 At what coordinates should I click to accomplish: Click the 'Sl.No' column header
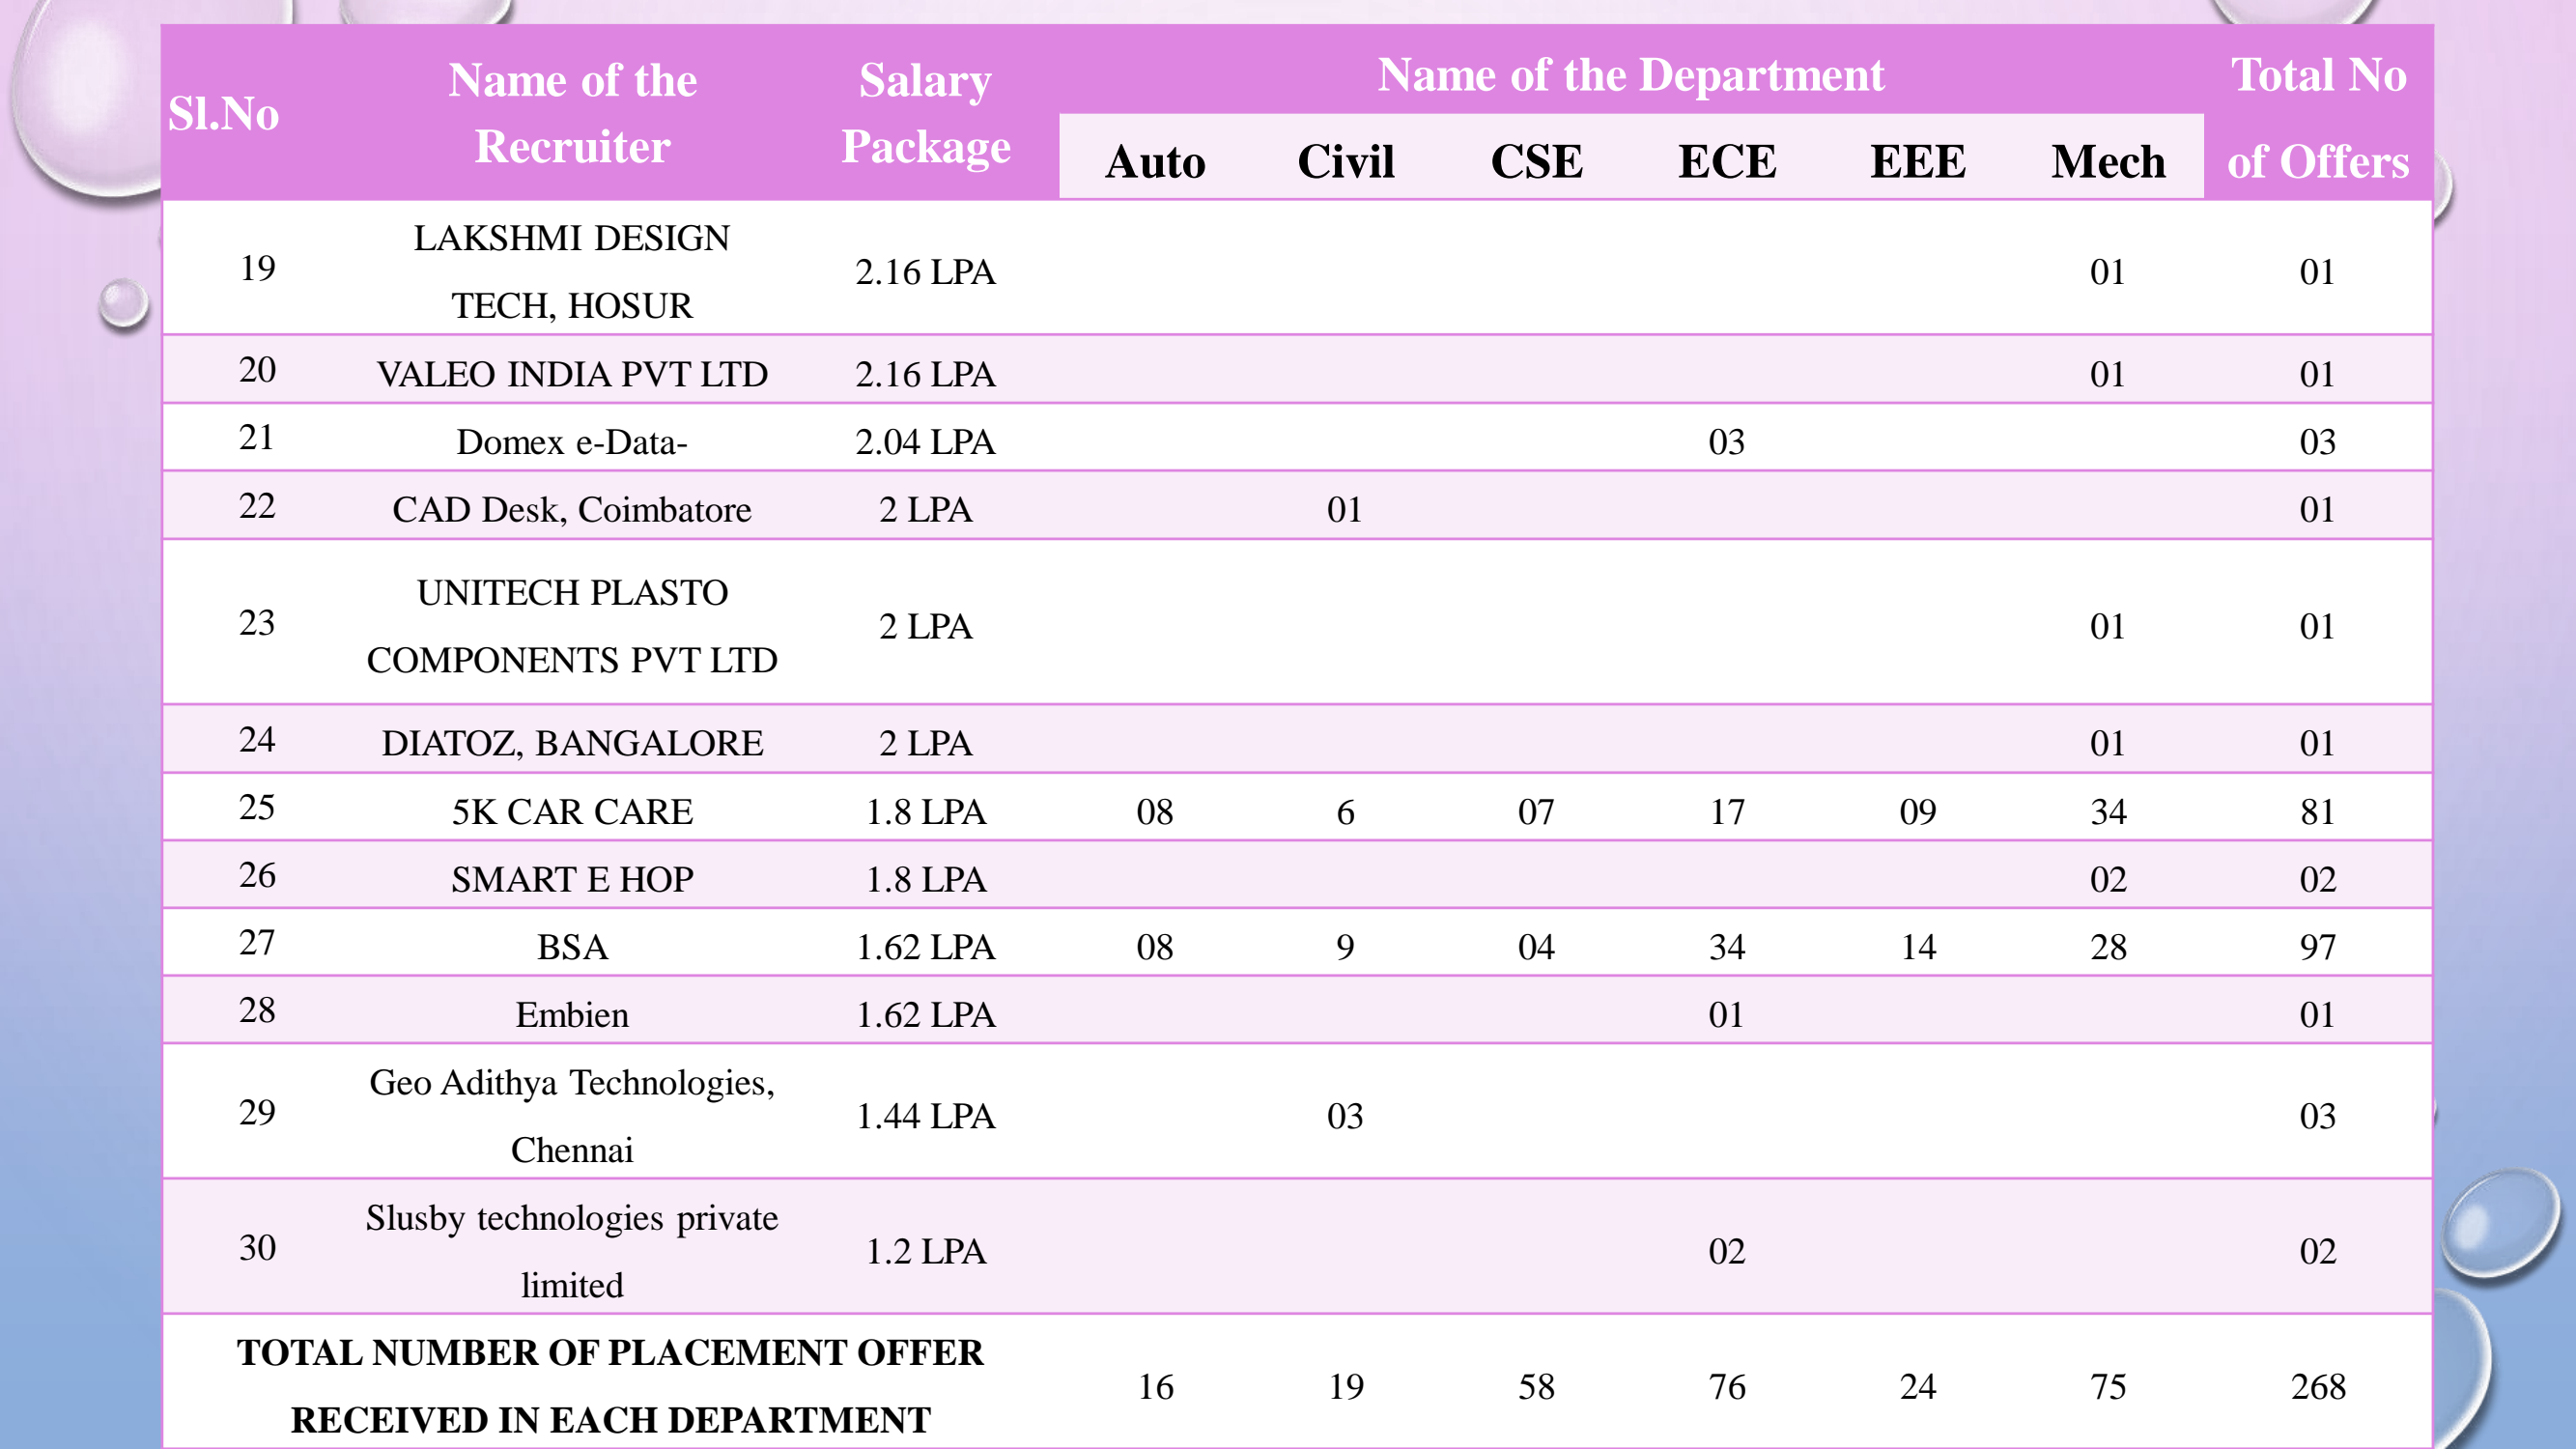pyautogui.click(x=223, y=114)
